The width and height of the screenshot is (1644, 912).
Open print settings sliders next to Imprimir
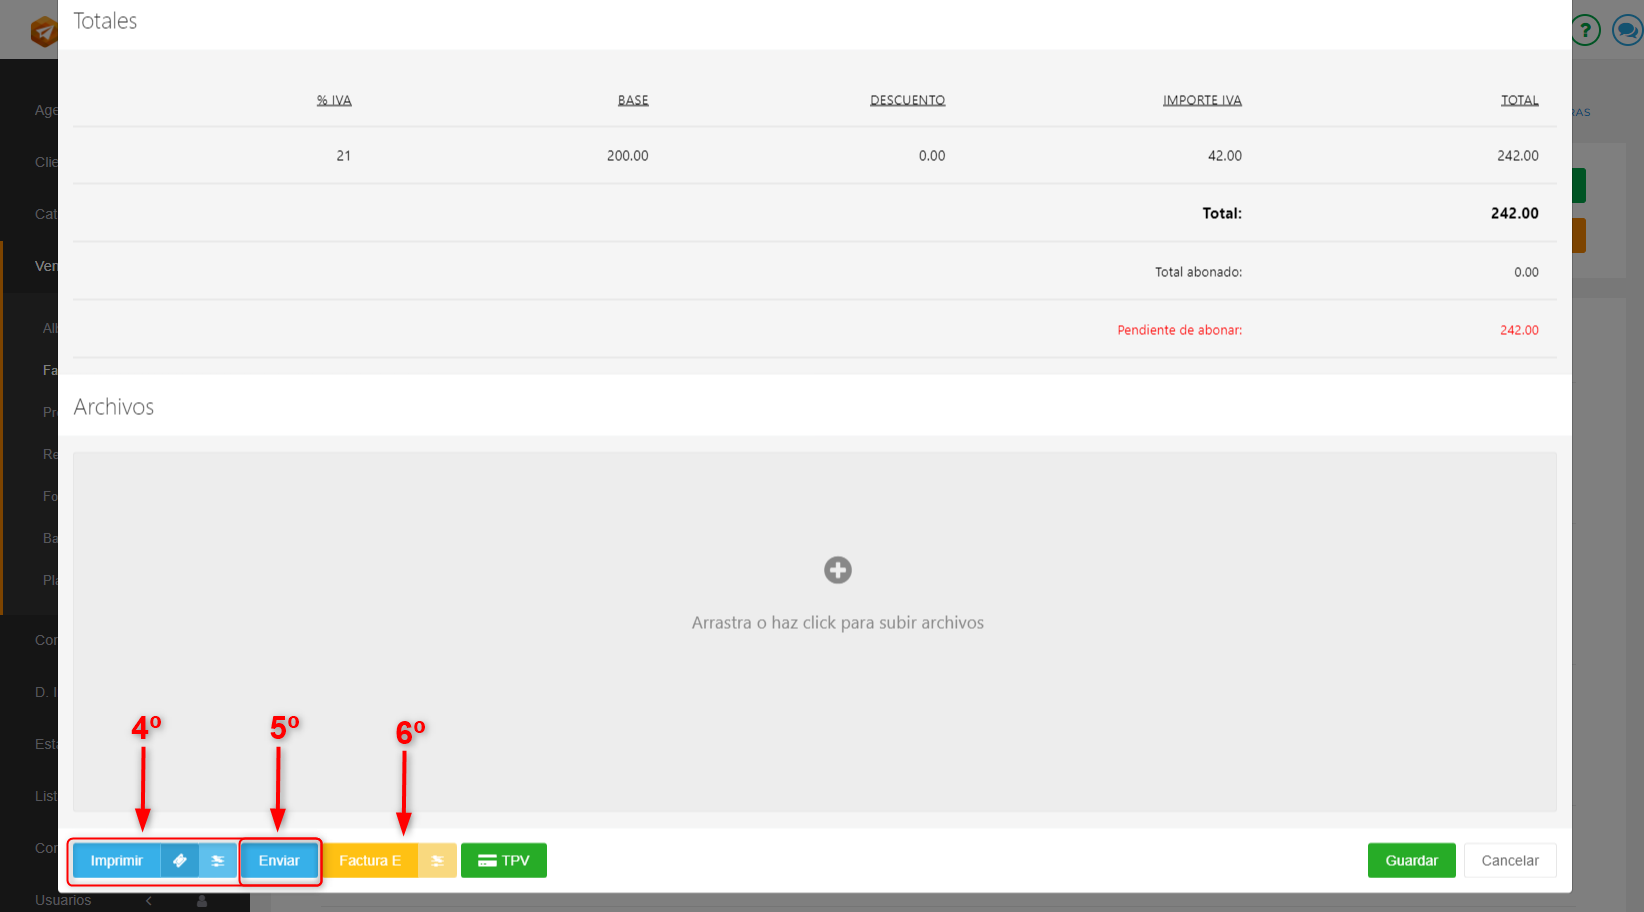click(218, 860)
